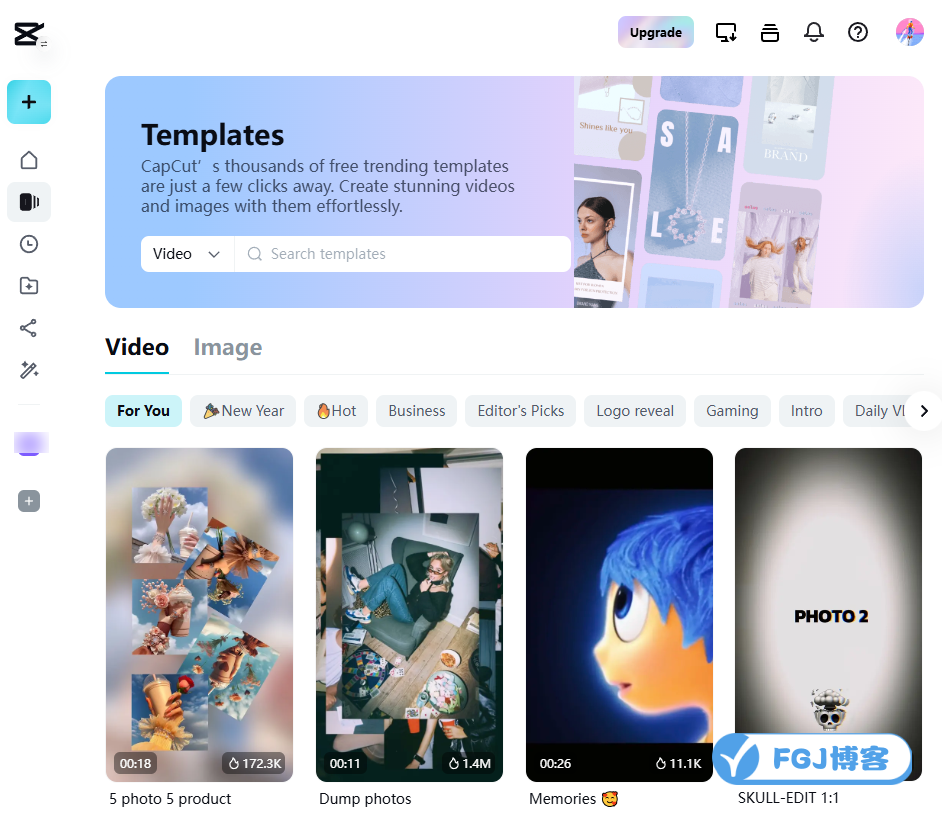Select the Video tab
942x819 pixels.
pos(137,347)
